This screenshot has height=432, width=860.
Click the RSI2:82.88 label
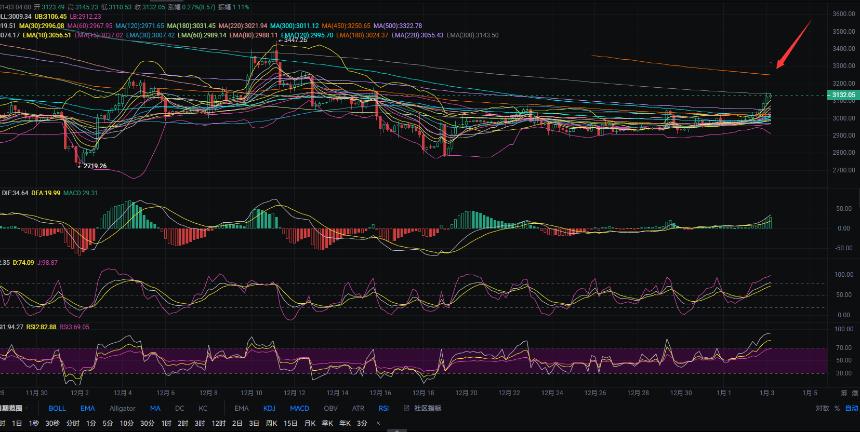tap(41, 327)
